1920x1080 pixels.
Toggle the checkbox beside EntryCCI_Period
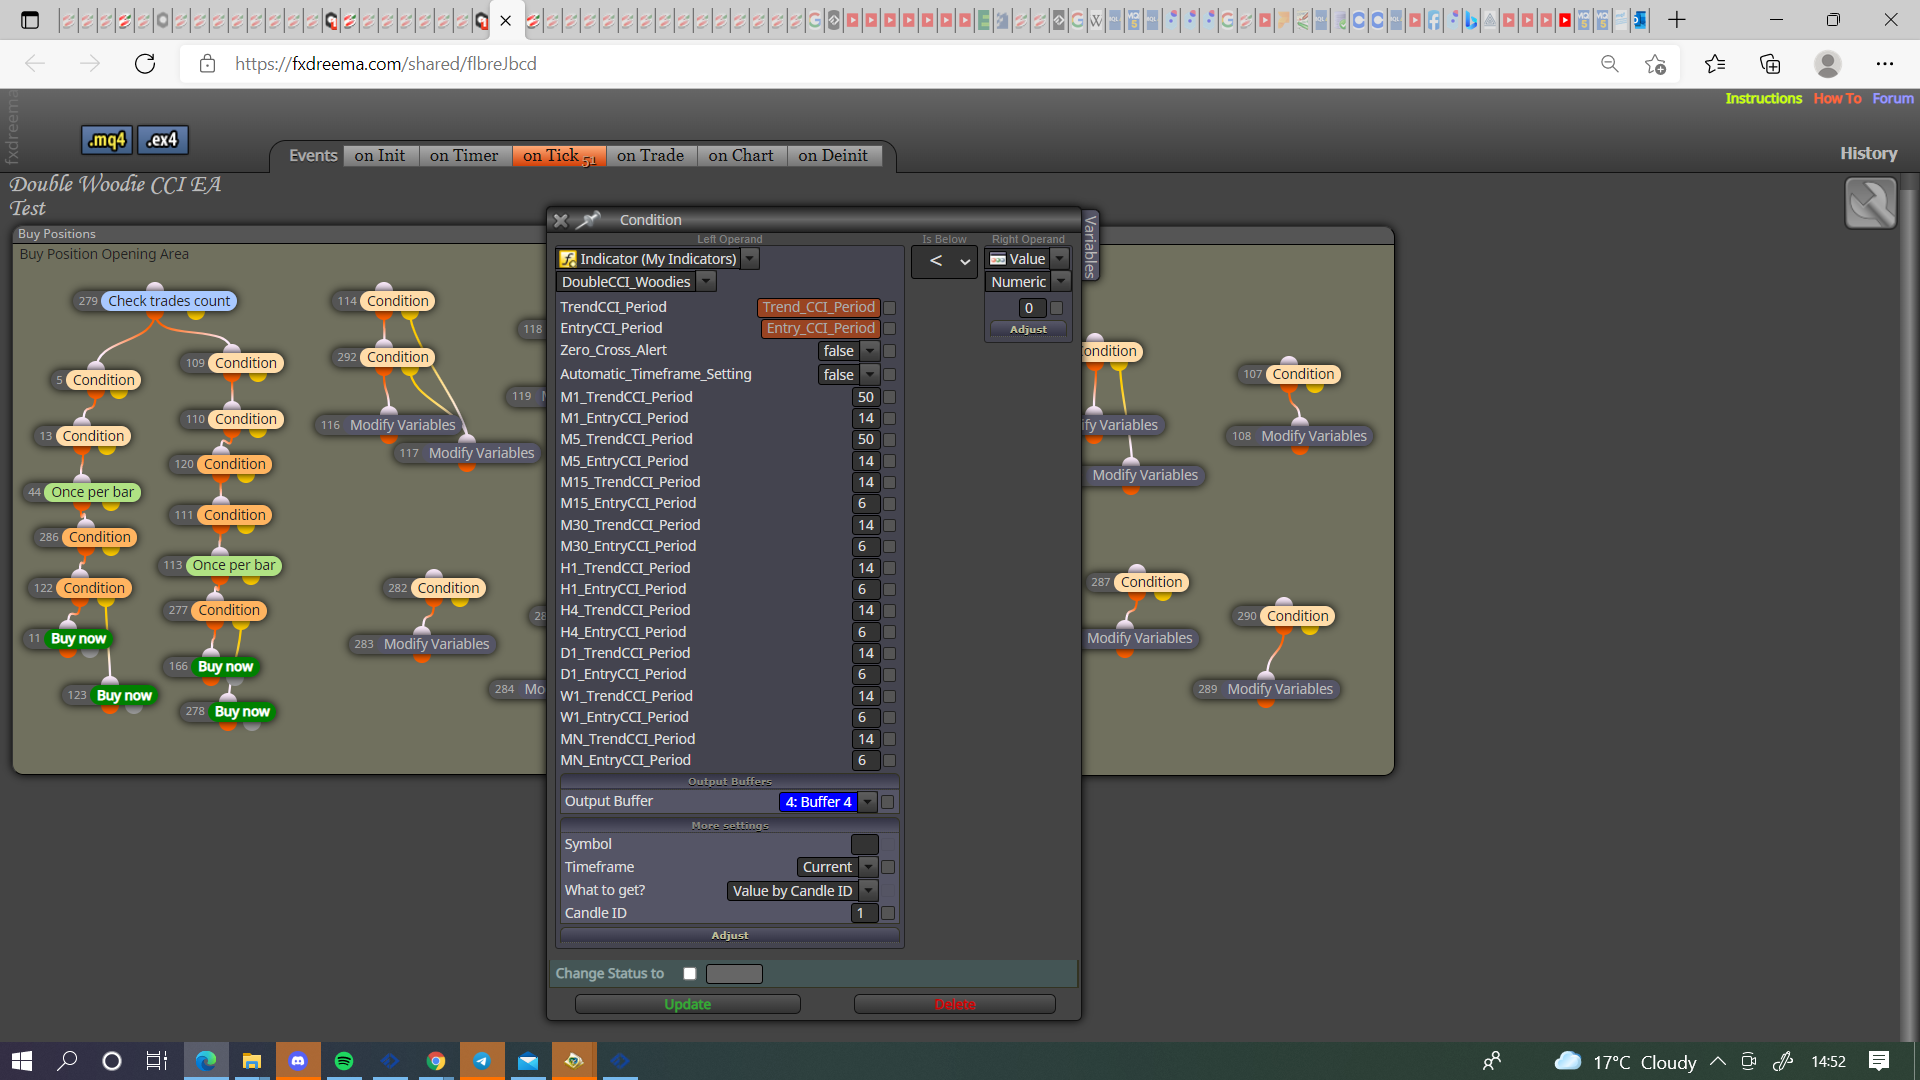[x=889, y=329]
